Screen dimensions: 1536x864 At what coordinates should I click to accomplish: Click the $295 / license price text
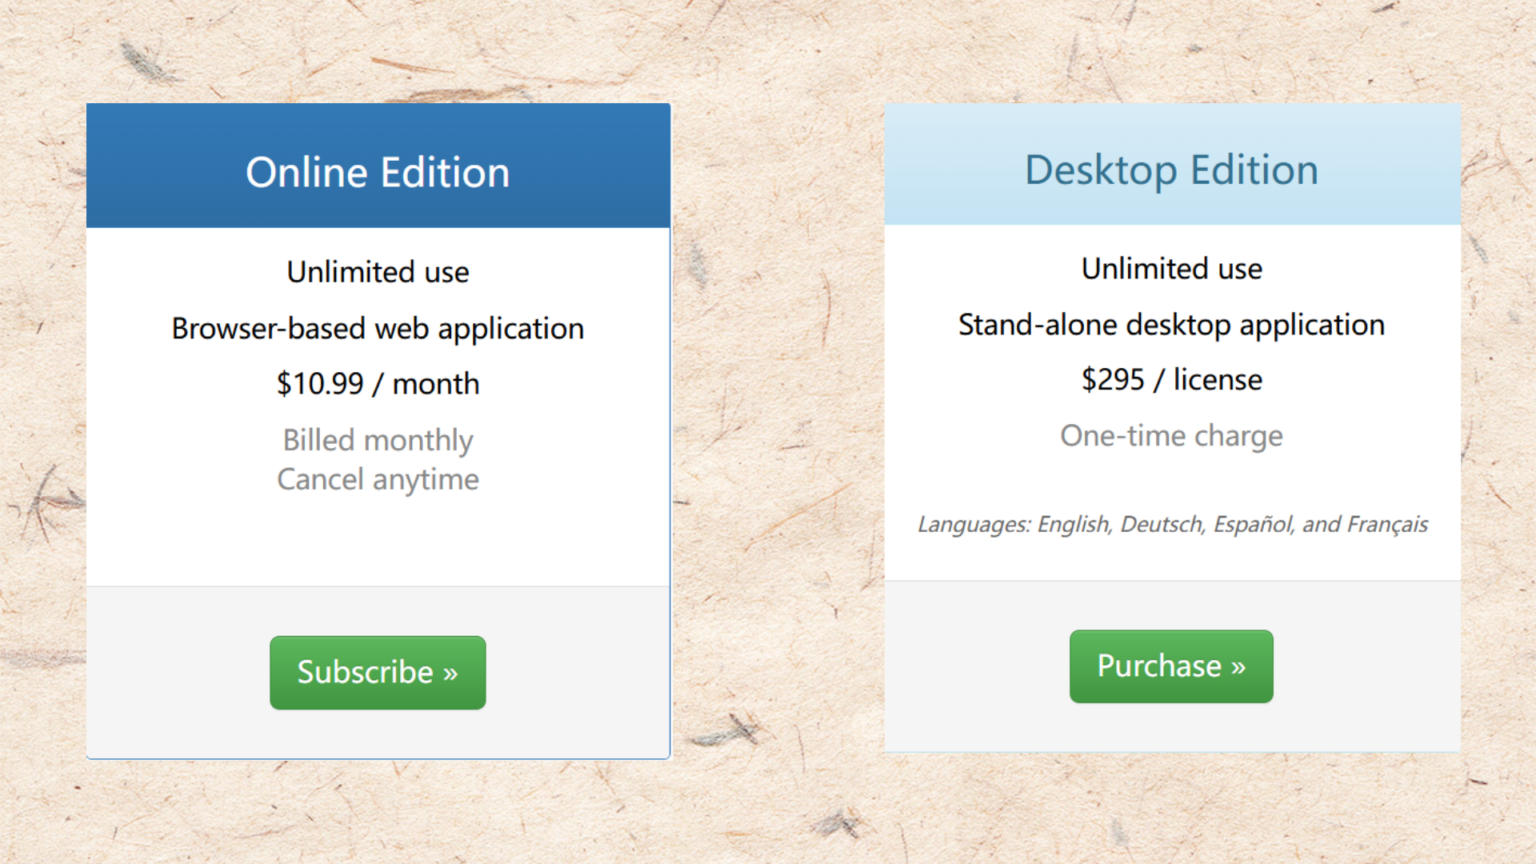[x=1171, y=379]
